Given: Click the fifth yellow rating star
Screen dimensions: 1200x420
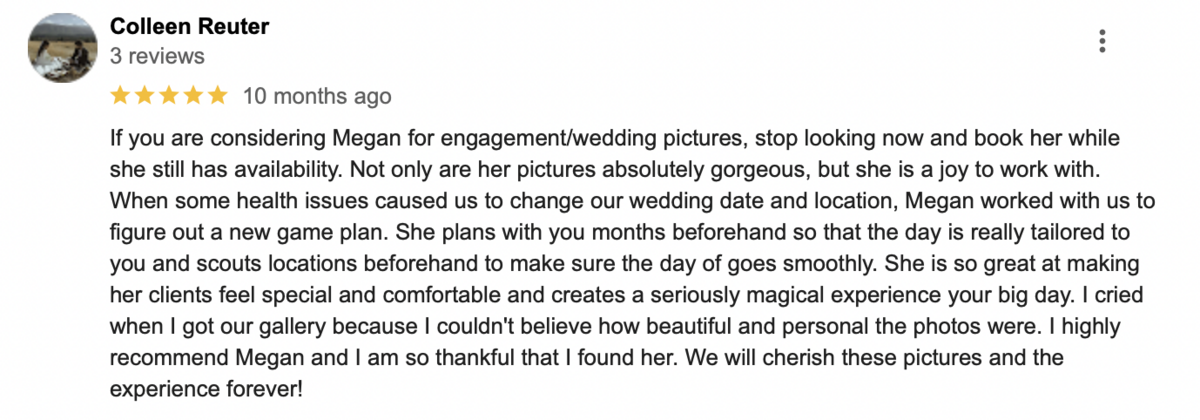Looking at the screenshot, I should click(x=218, y=96).
